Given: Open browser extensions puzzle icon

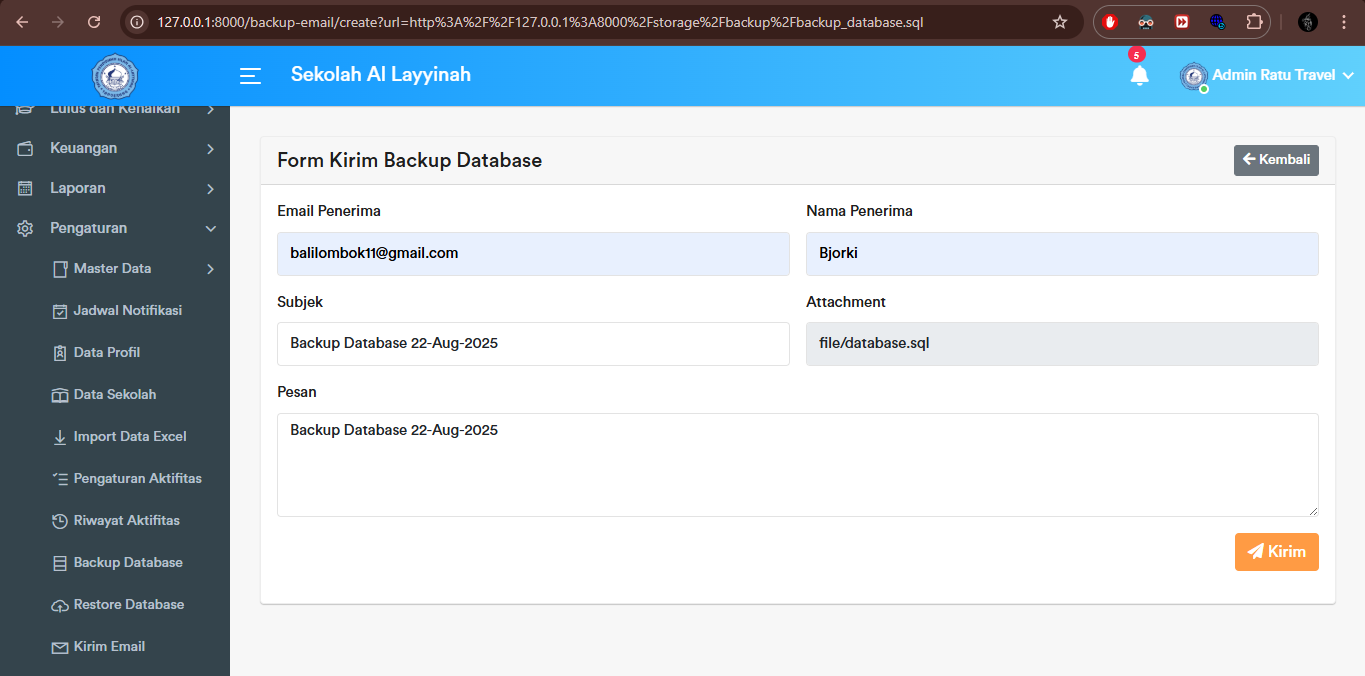Looking at the screenshot, I should 1253,22.
